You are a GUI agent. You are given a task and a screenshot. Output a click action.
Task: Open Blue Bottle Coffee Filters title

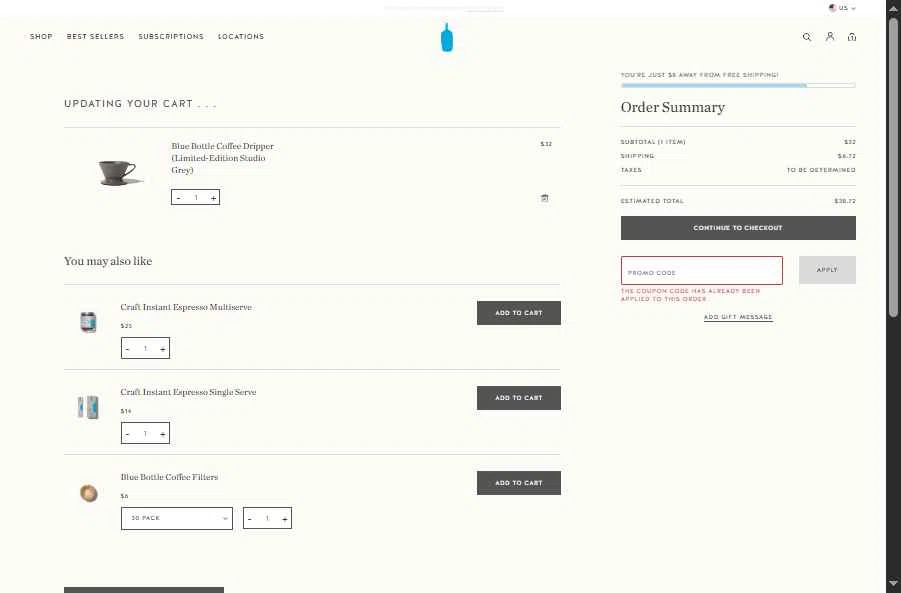tap(169, 477)
